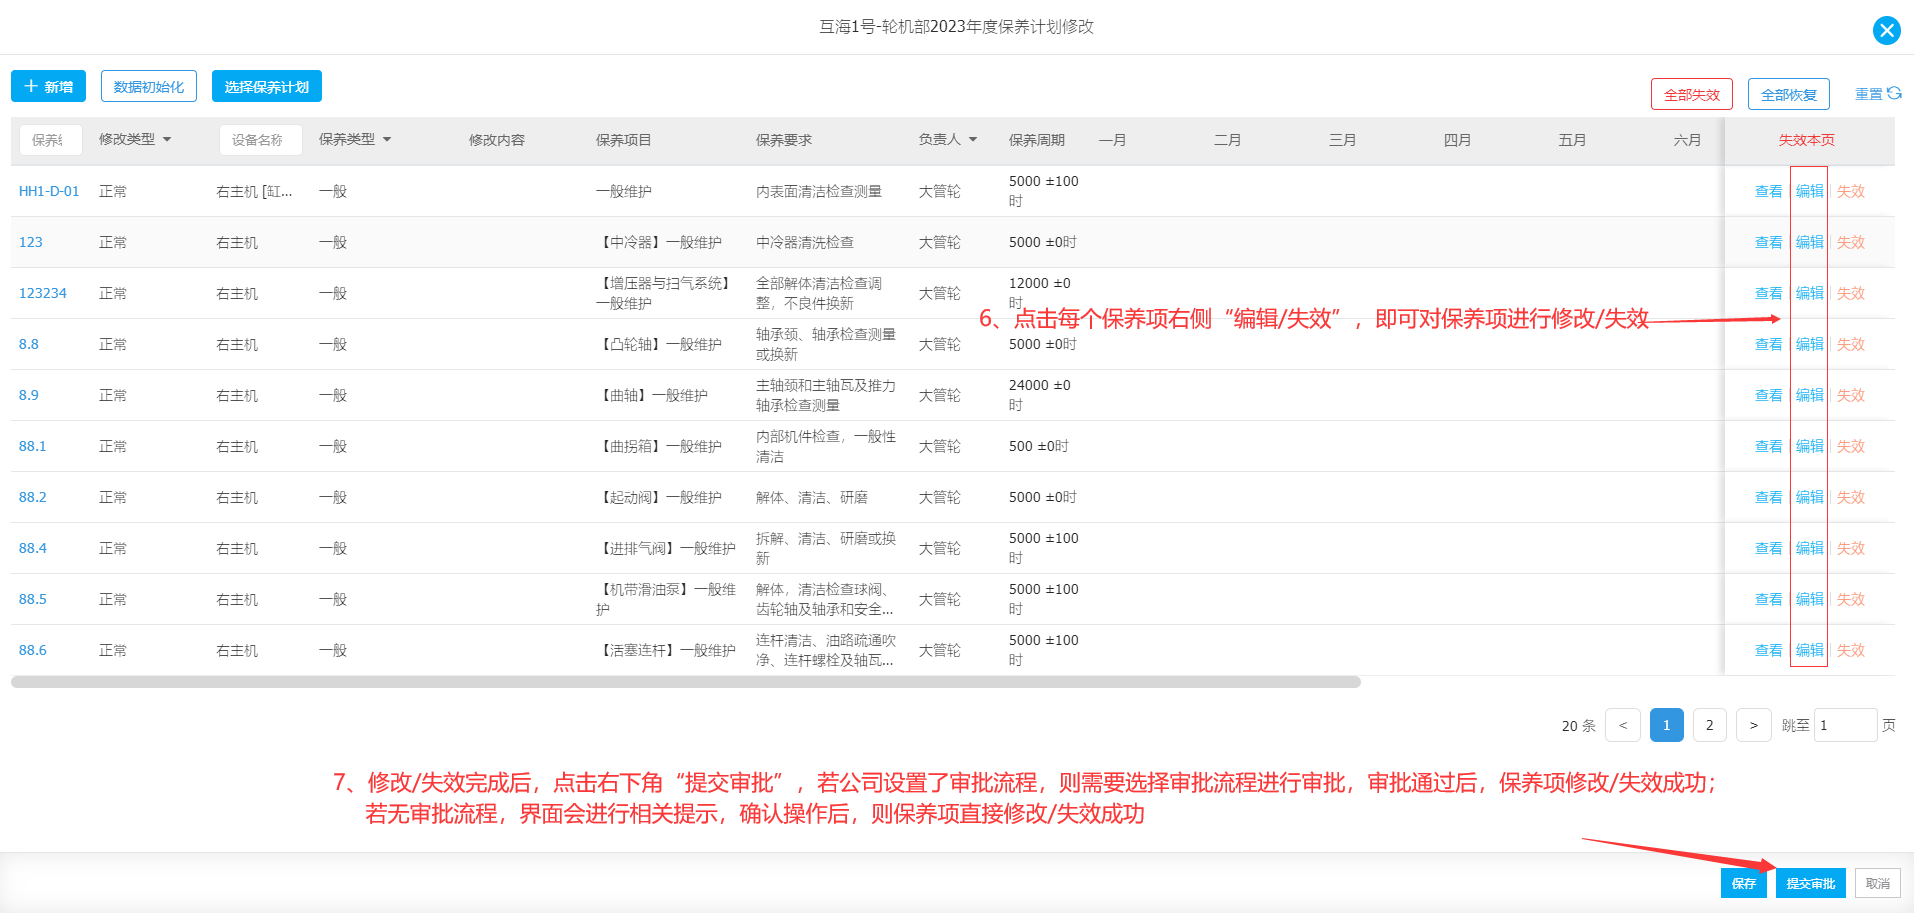Click 失效 for row 8.8
Image resolution: width=1914 pixels, height=913 pixels.
click(1851, 344)
